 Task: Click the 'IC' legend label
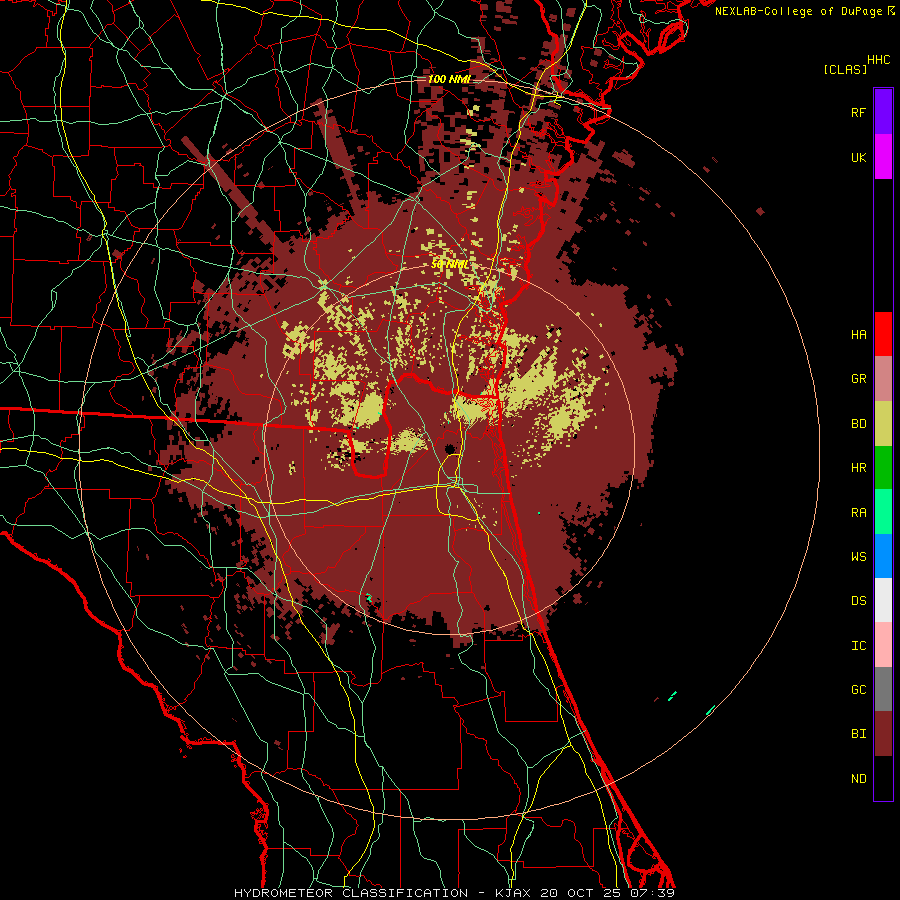tap(858, 646)
